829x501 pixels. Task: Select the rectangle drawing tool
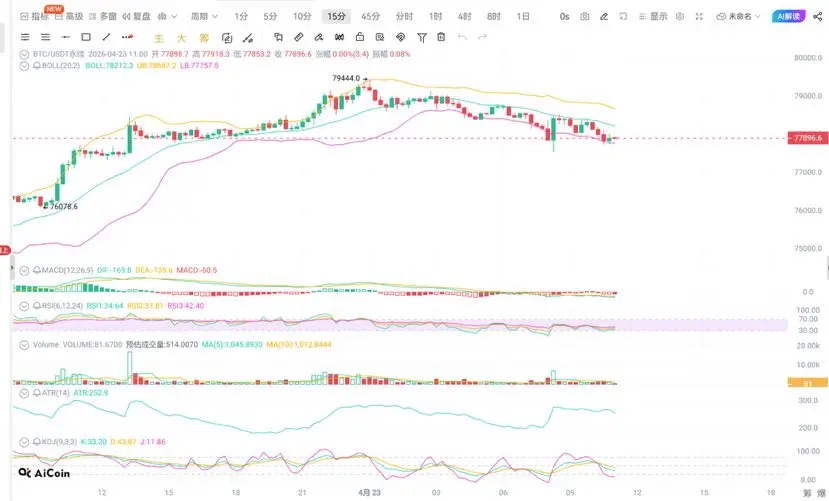click(x=86, y=37)
